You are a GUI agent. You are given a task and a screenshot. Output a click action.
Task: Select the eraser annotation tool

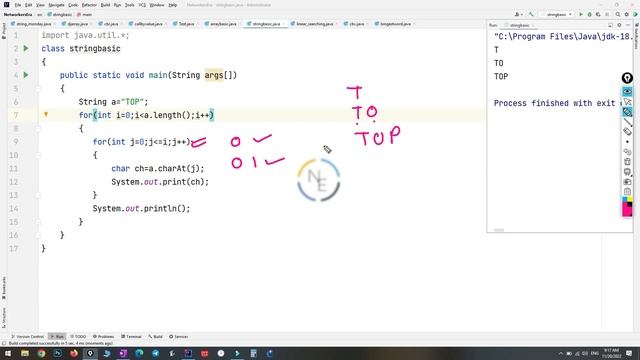point(627,131)
